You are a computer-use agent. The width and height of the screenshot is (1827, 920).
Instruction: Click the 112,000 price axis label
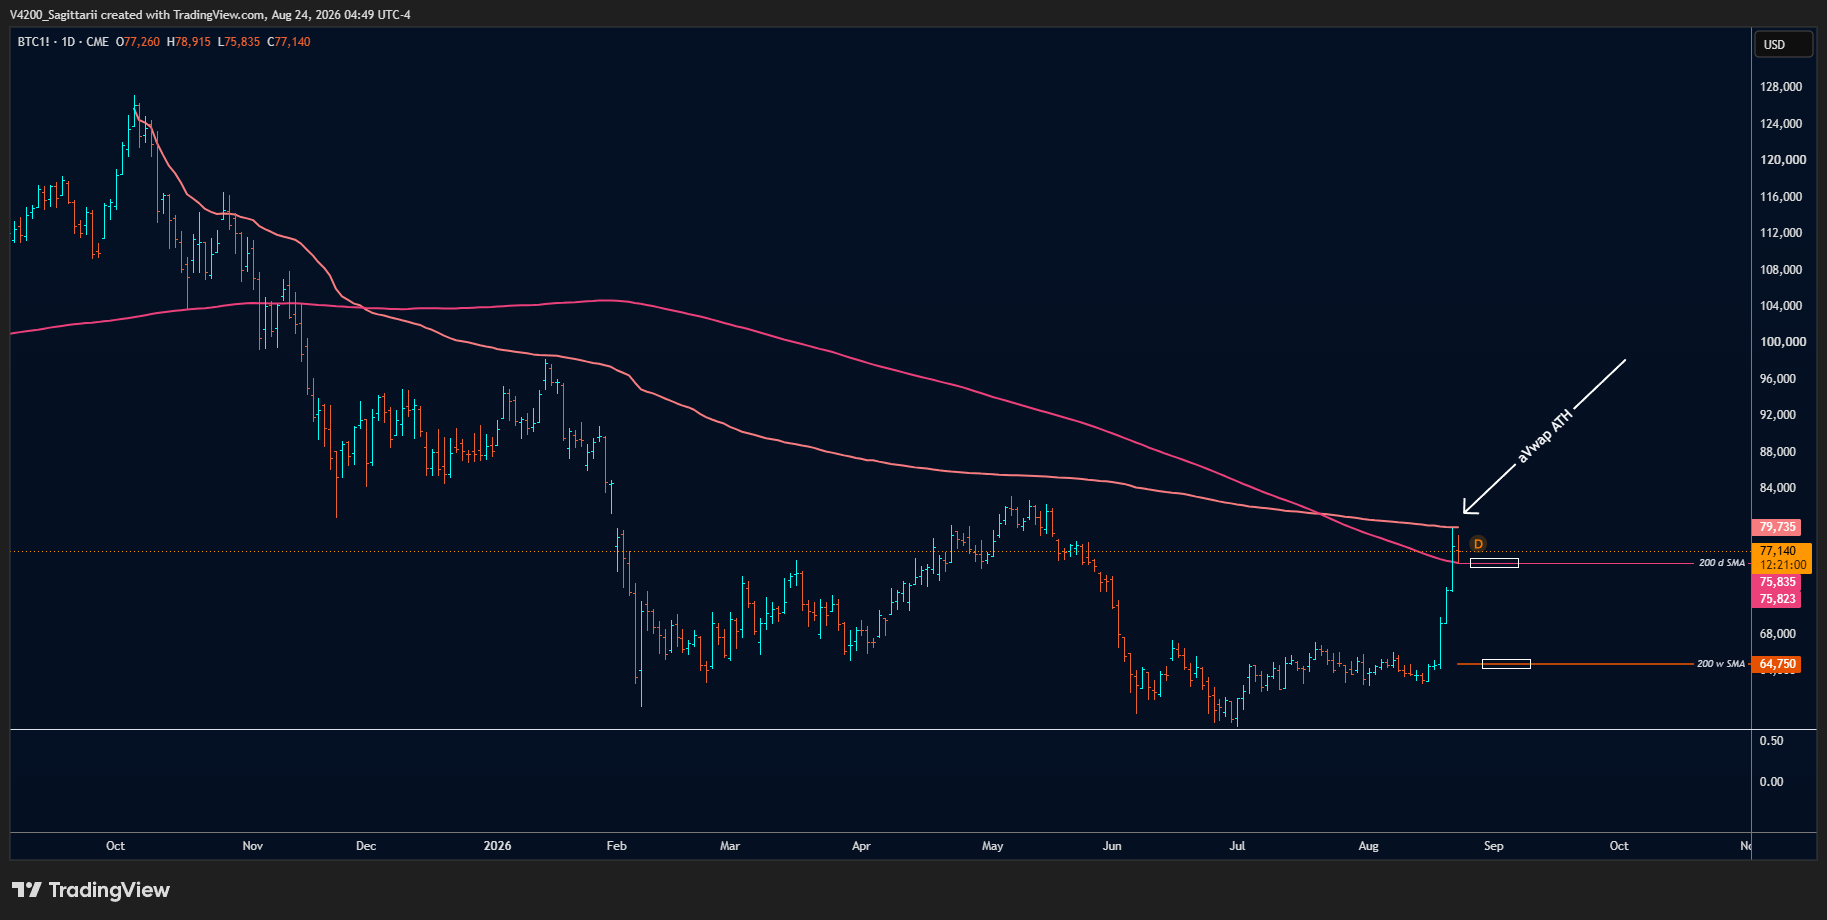point(1781,233)
